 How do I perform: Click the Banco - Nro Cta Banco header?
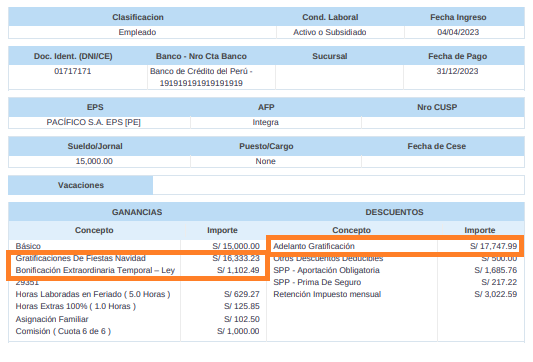coord(201,56)
